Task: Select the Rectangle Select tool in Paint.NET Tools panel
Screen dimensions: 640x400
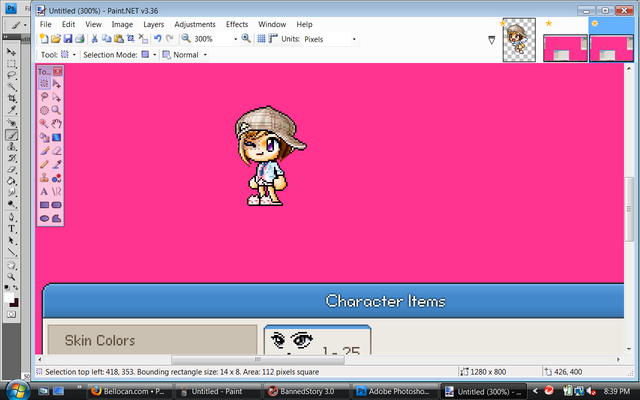Action: pos(44,84)
